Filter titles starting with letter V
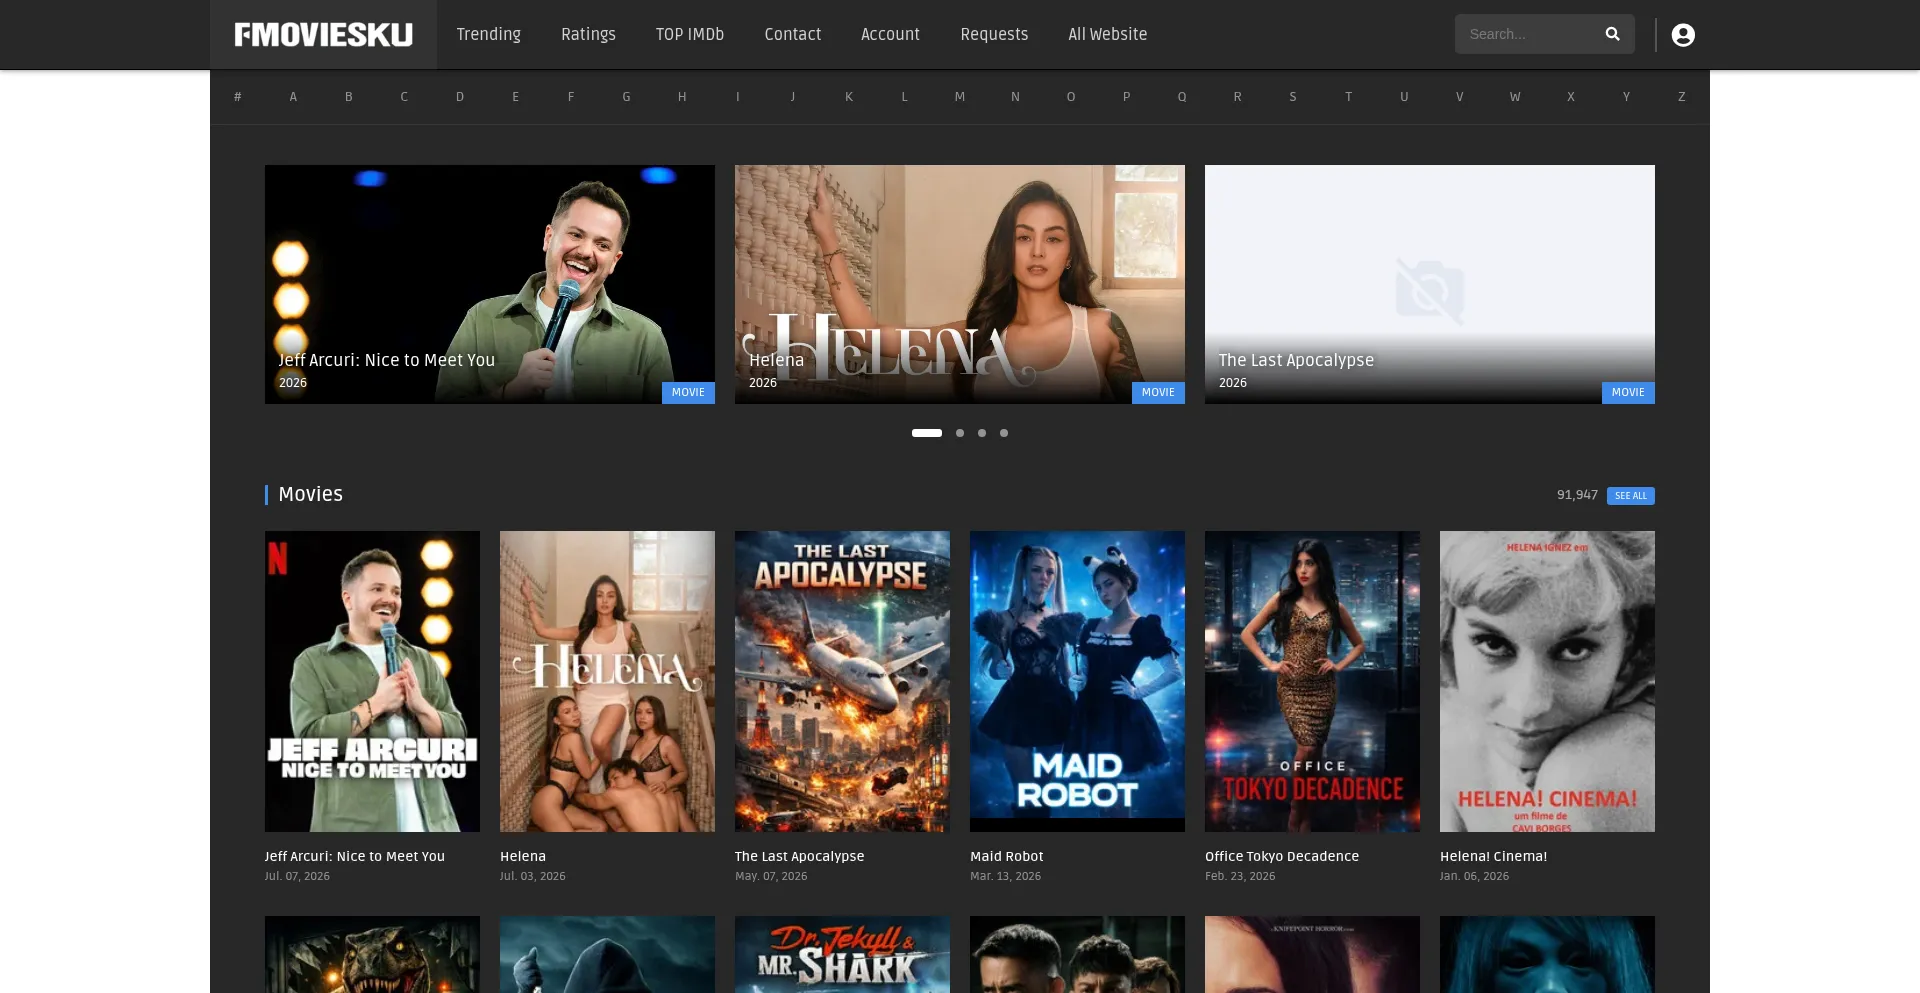This screenshot has height=993, width=1920. point(1460,97)
